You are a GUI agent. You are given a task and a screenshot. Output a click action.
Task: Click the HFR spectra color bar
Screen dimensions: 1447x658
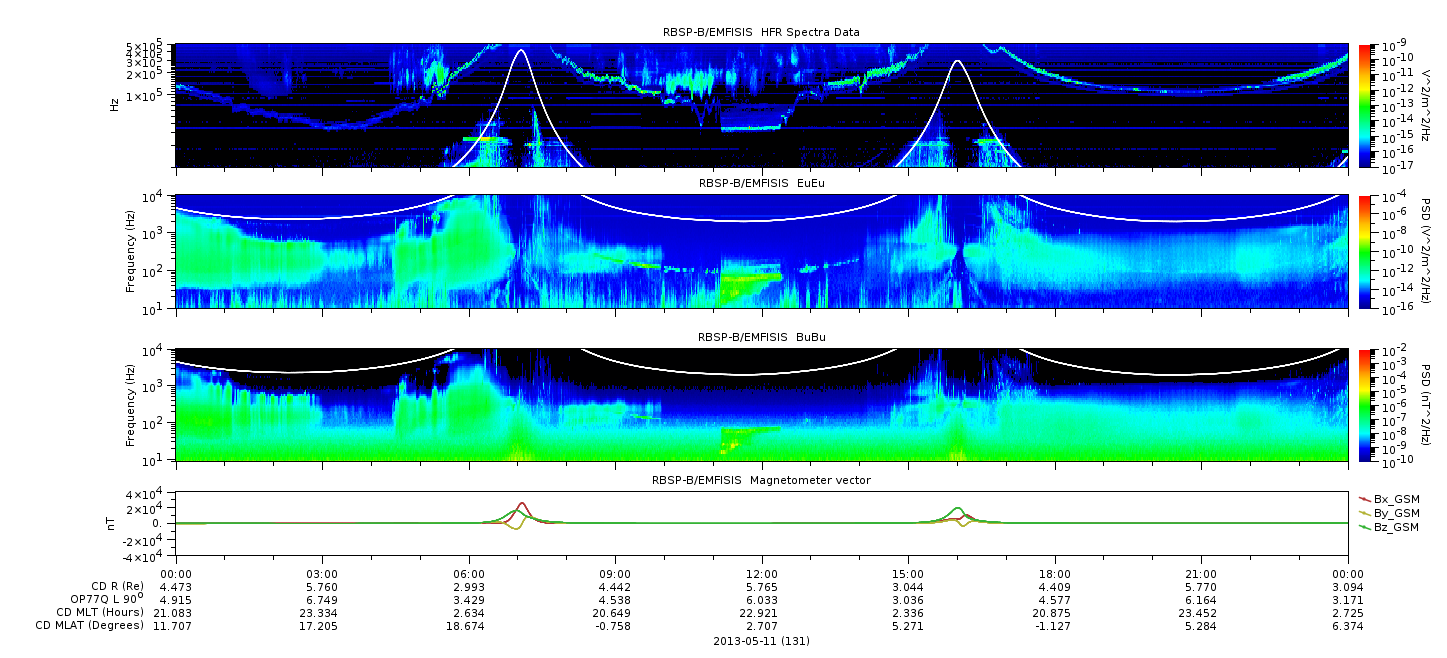point(1364,106)
